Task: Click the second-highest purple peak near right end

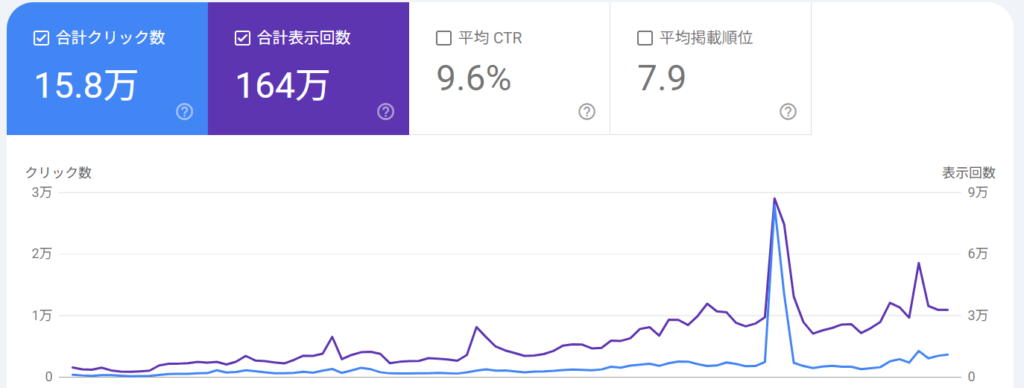Action: [x=918, y=263]
